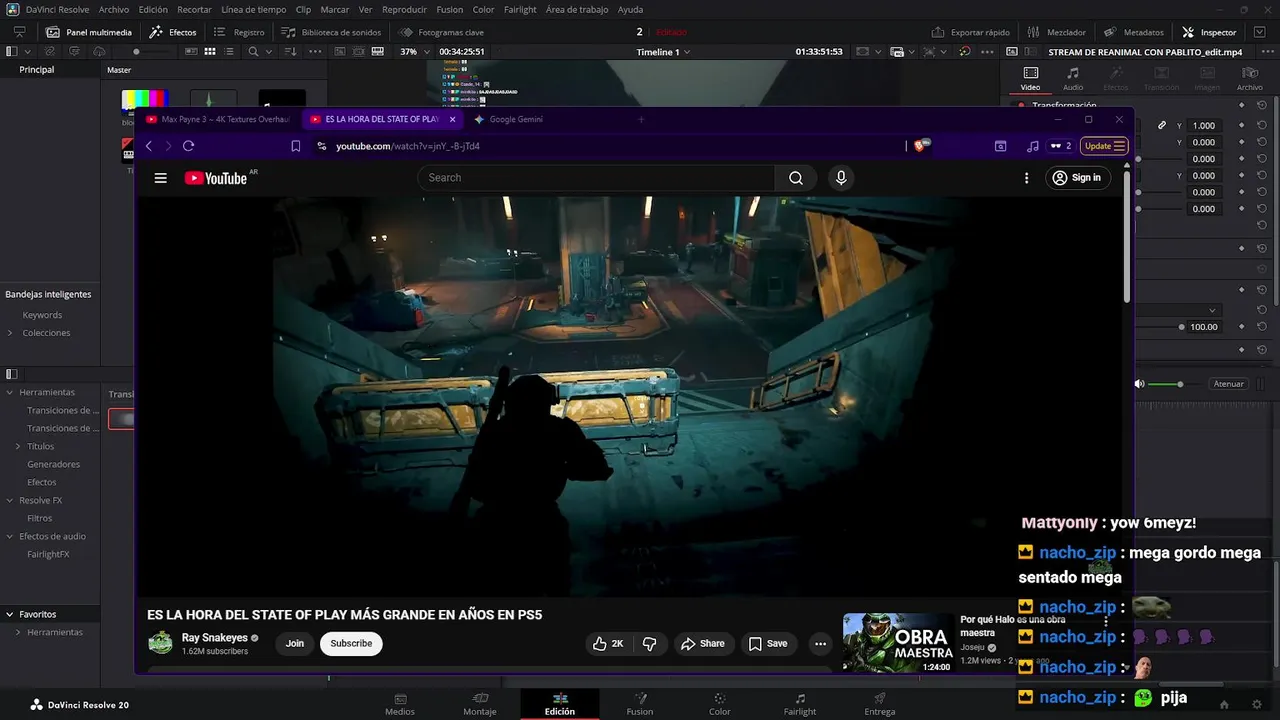Click the 100.00 opacity value field
The image size is (1280, 720).
point(1204,327)
